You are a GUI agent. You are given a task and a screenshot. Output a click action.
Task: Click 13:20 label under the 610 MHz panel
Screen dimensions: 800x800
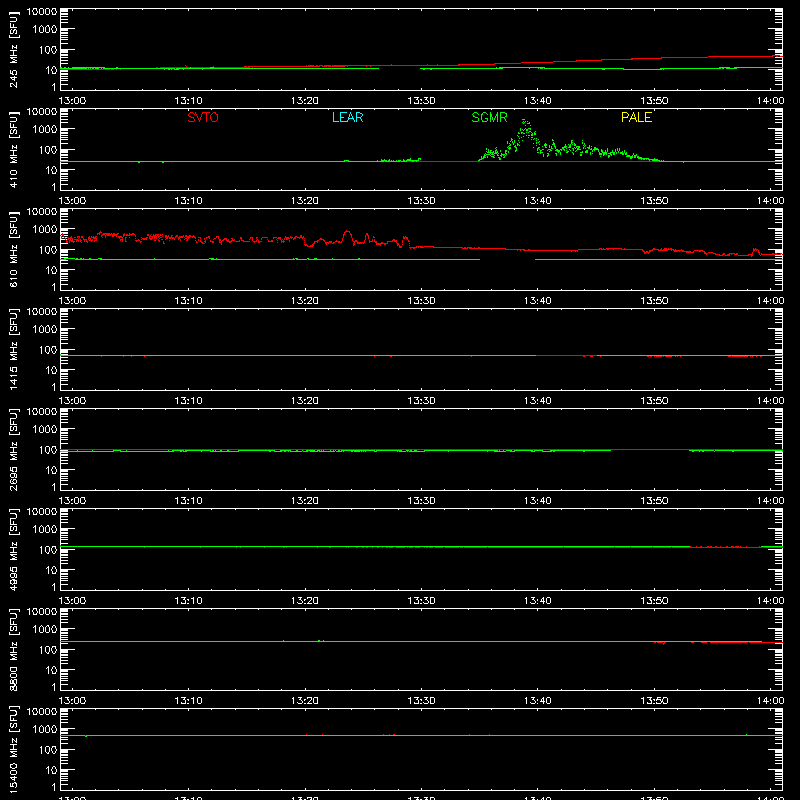pyautogui.click(x=305, y=301)
